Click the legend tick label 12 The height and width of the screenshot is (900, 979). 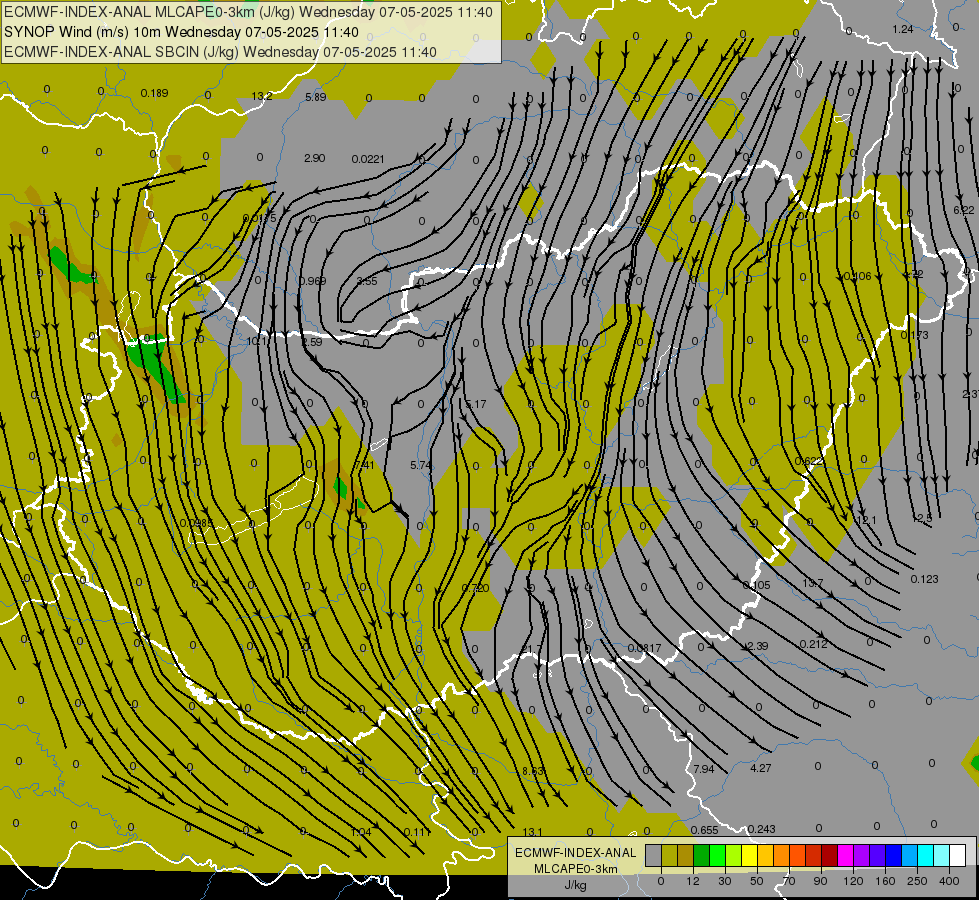click(692, 881)
